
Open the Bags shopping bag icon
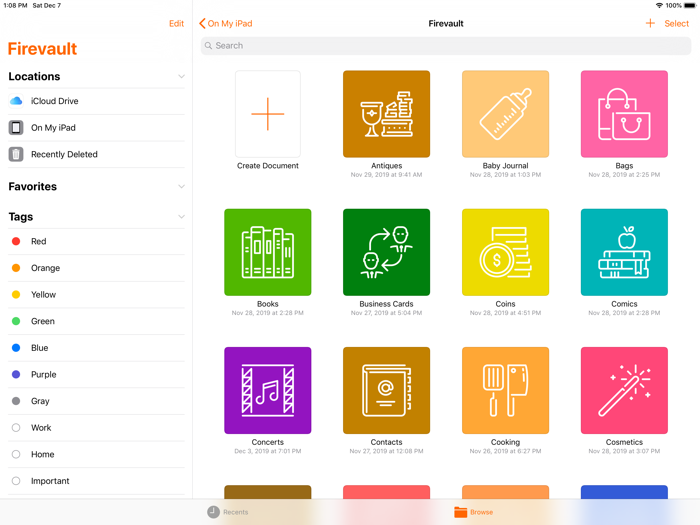click(x=624, y=114)
